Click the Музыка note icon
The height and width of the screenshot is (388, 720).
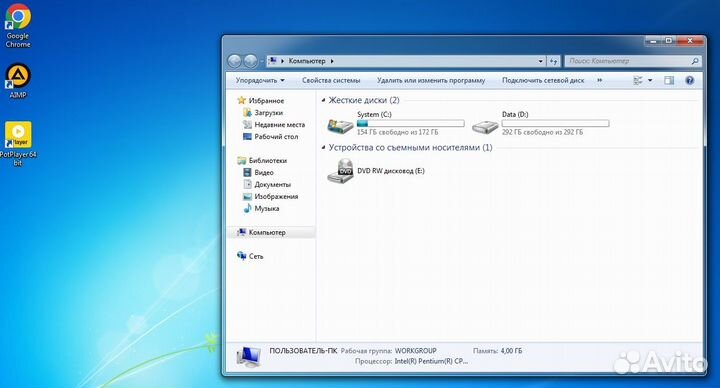(247, 208)
